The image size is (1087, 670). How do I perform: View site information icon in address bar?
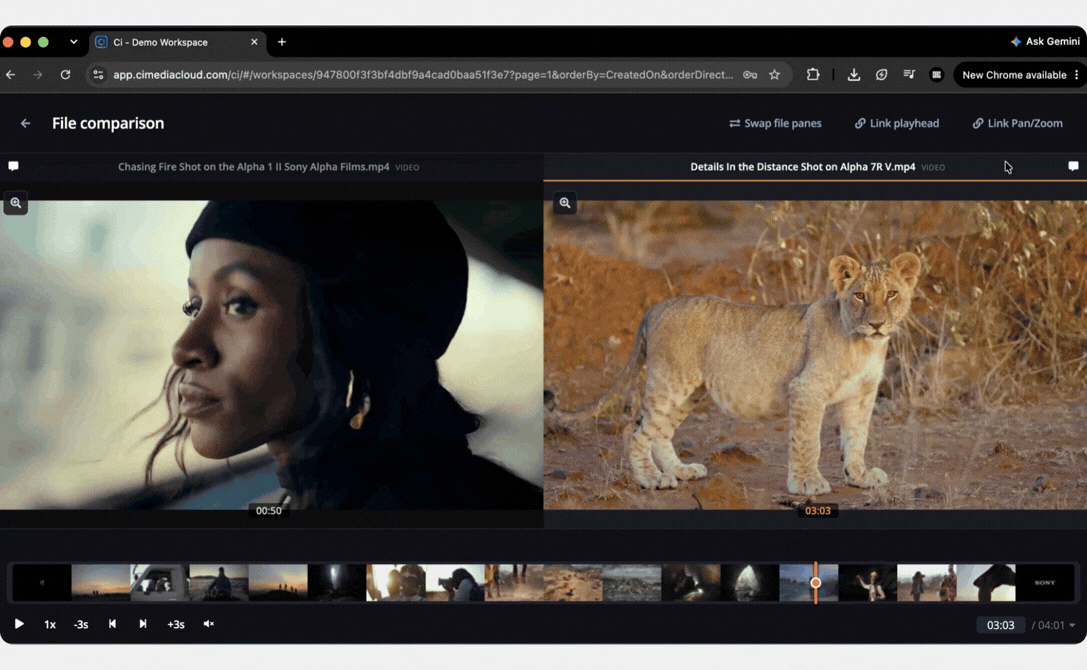(98, 75)
